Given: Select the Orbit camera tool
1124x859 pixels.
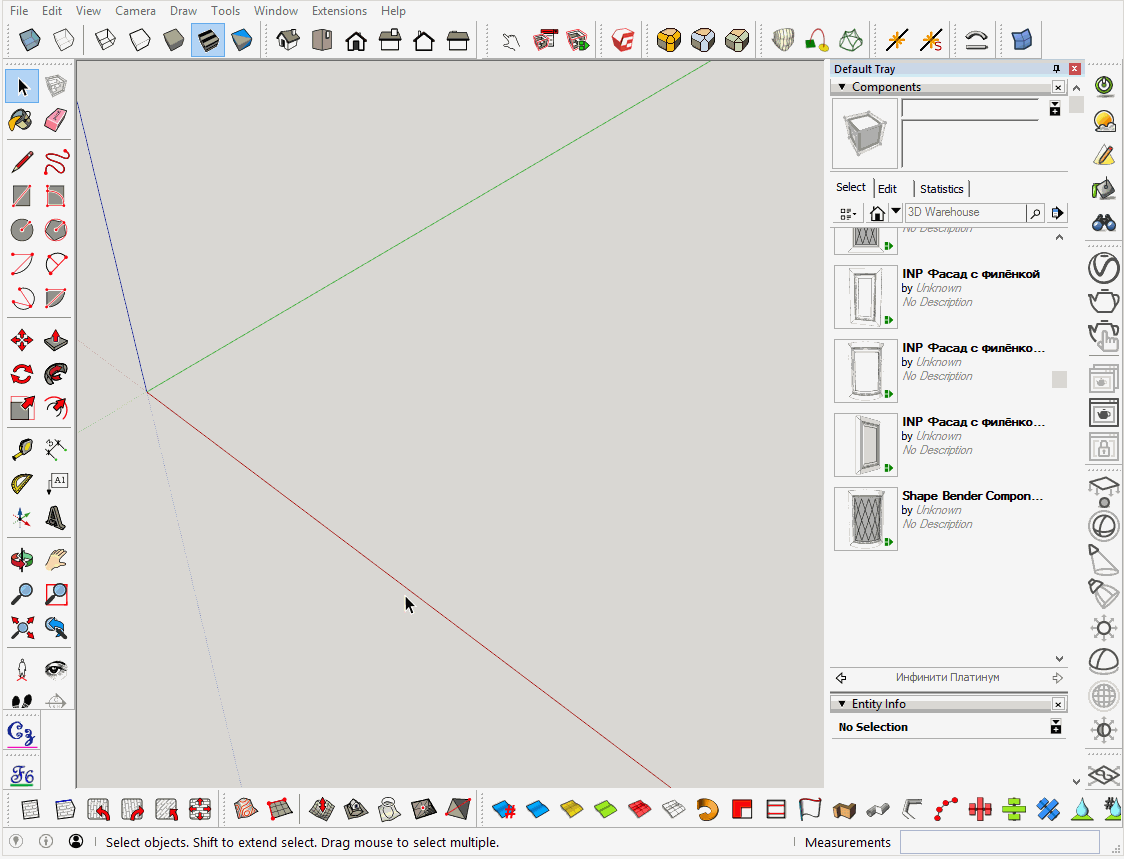Looking at the screenshot, I should (21, 559).
